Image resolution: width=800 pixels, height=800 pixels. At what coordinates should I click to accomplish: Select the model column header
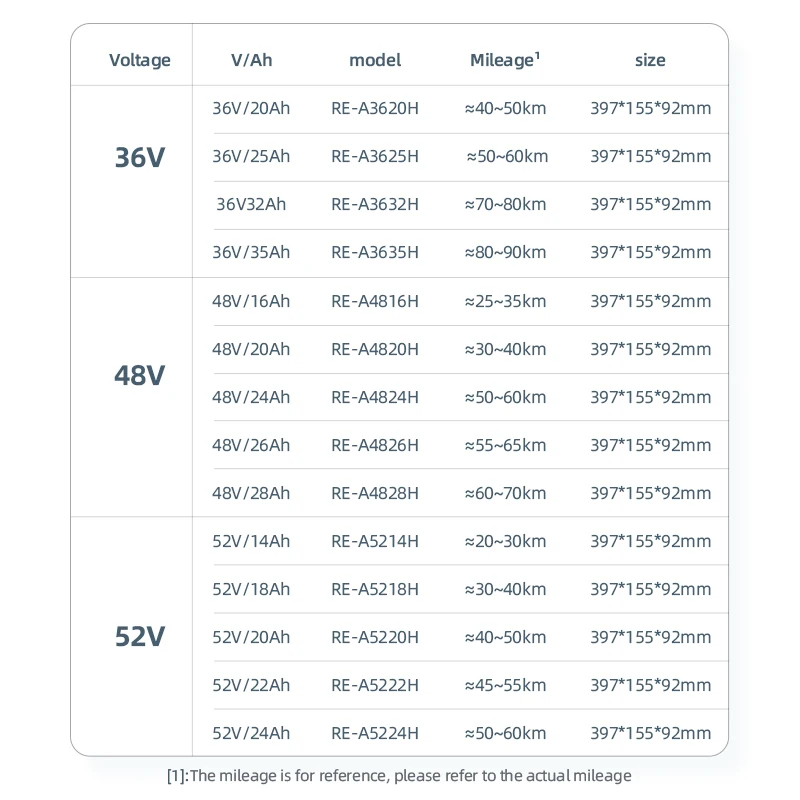pos(375,60)
